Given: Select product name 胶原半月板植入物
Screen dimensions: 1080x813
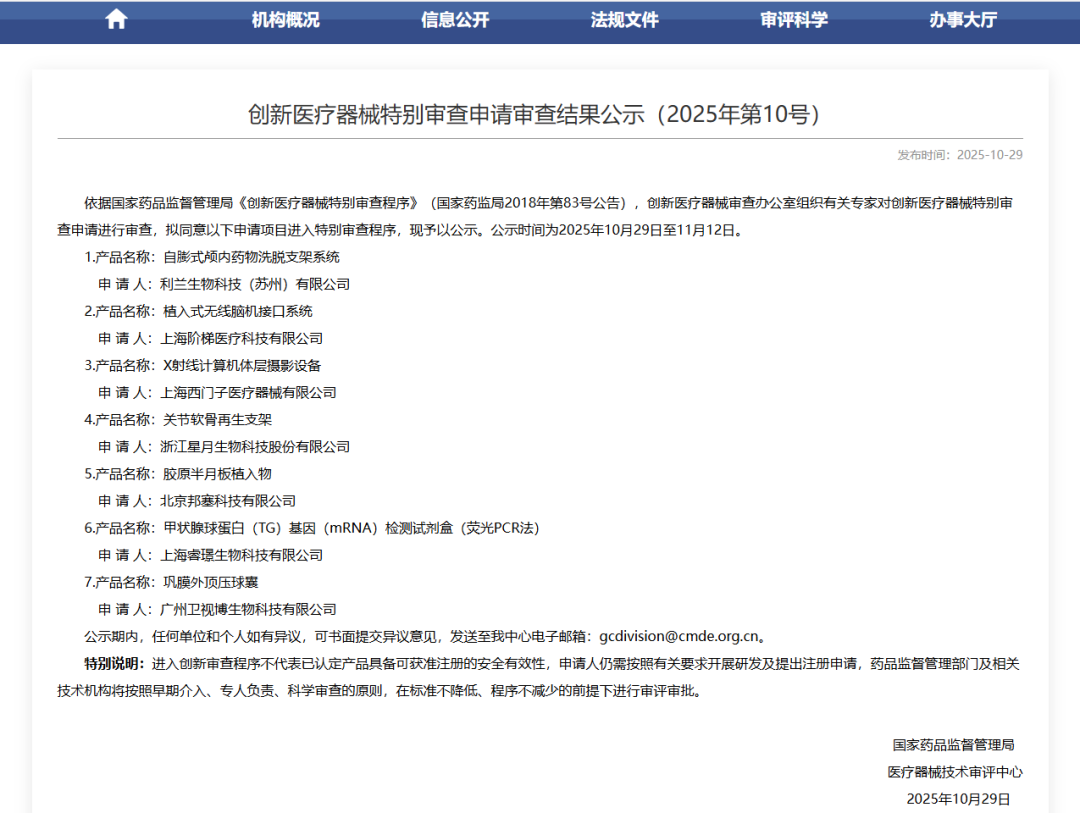Looking at the screenshot, I should click(x=218, y=474).
